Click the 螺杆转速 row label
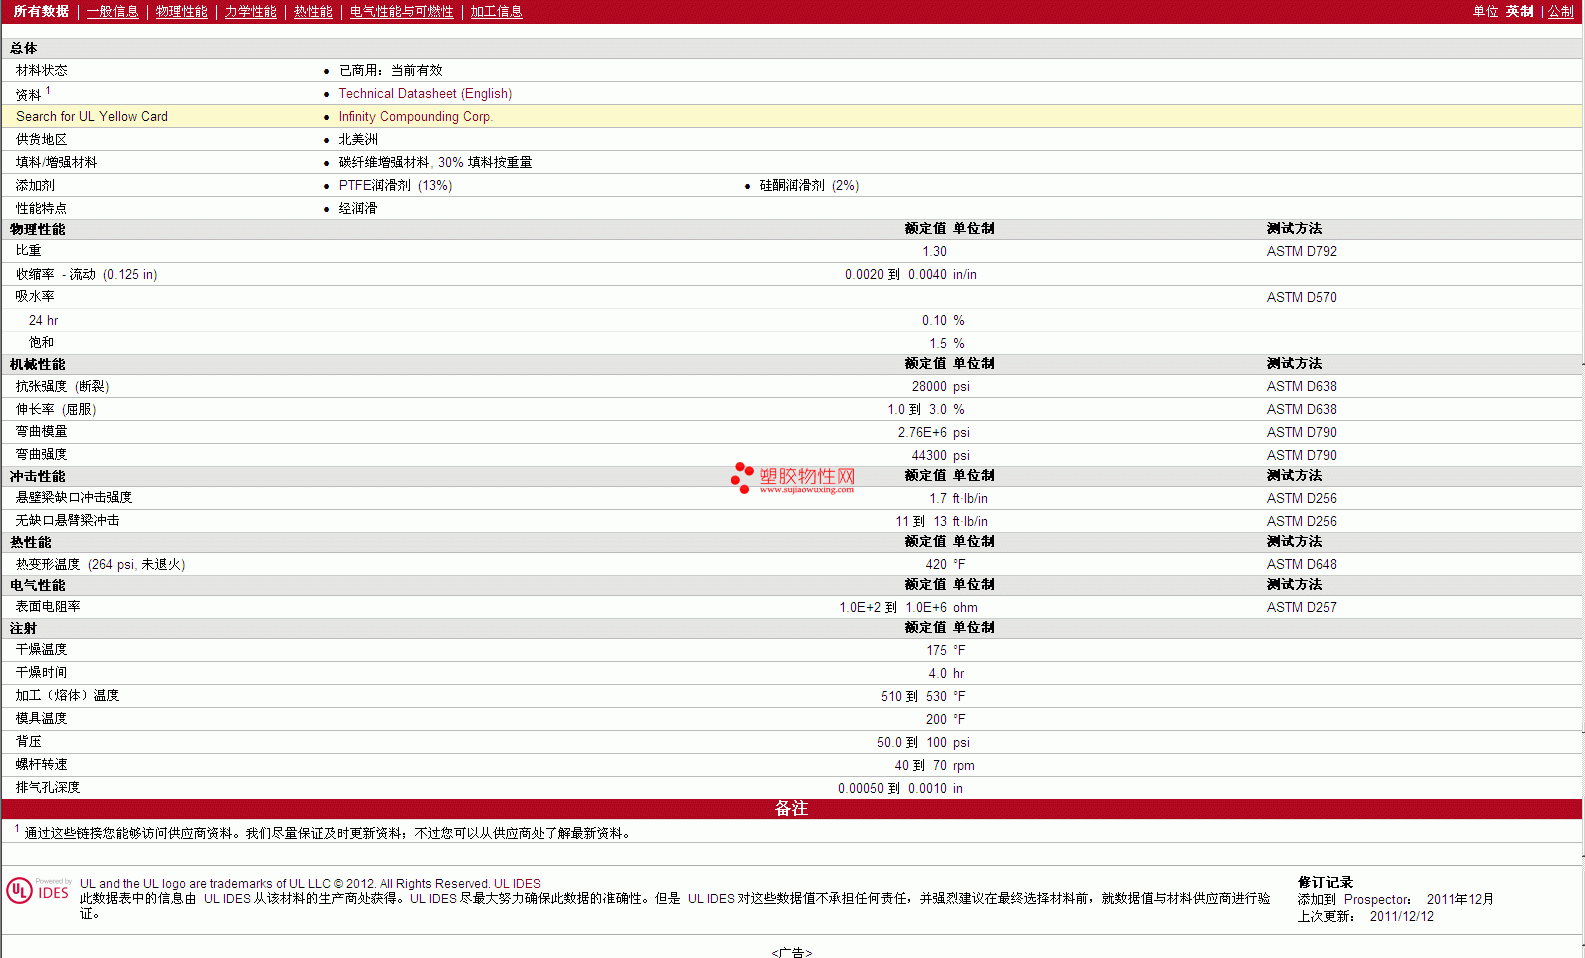Viewport: 1585px width, 958px height. tap(41, 764)
